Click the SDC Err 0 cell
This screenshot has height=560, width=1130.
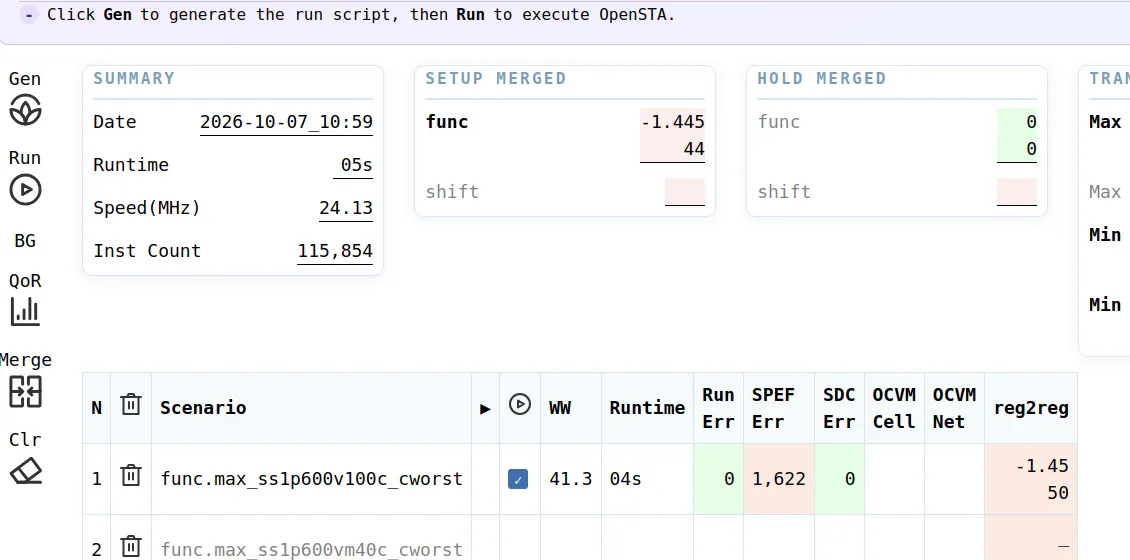coord(839,479)
